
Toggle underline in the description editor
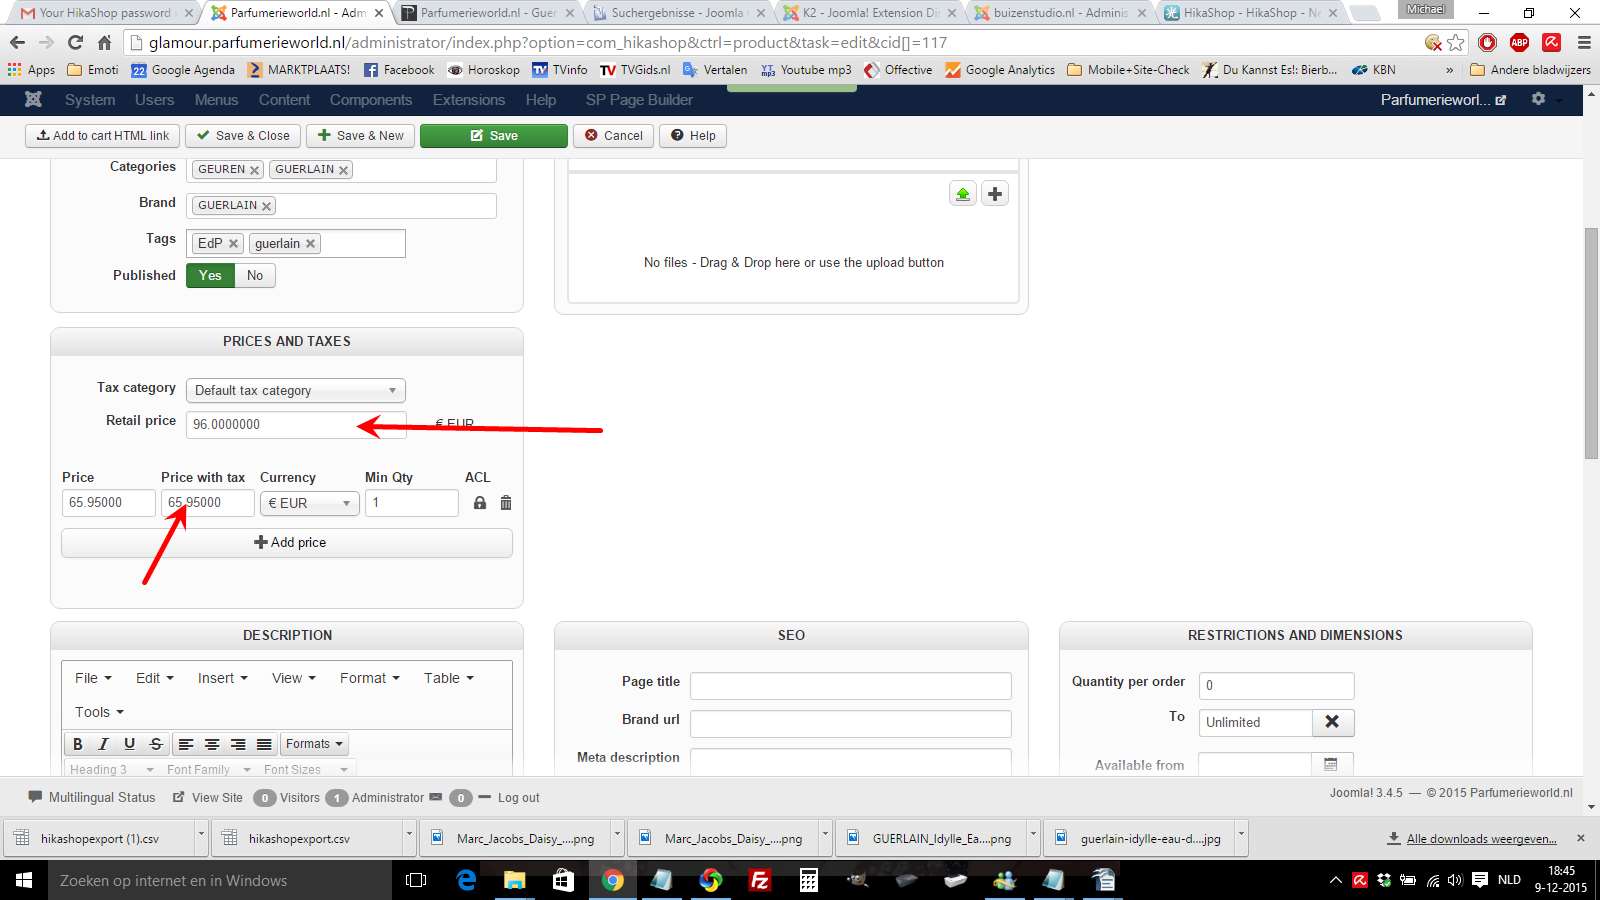click(x=129, y=744)
